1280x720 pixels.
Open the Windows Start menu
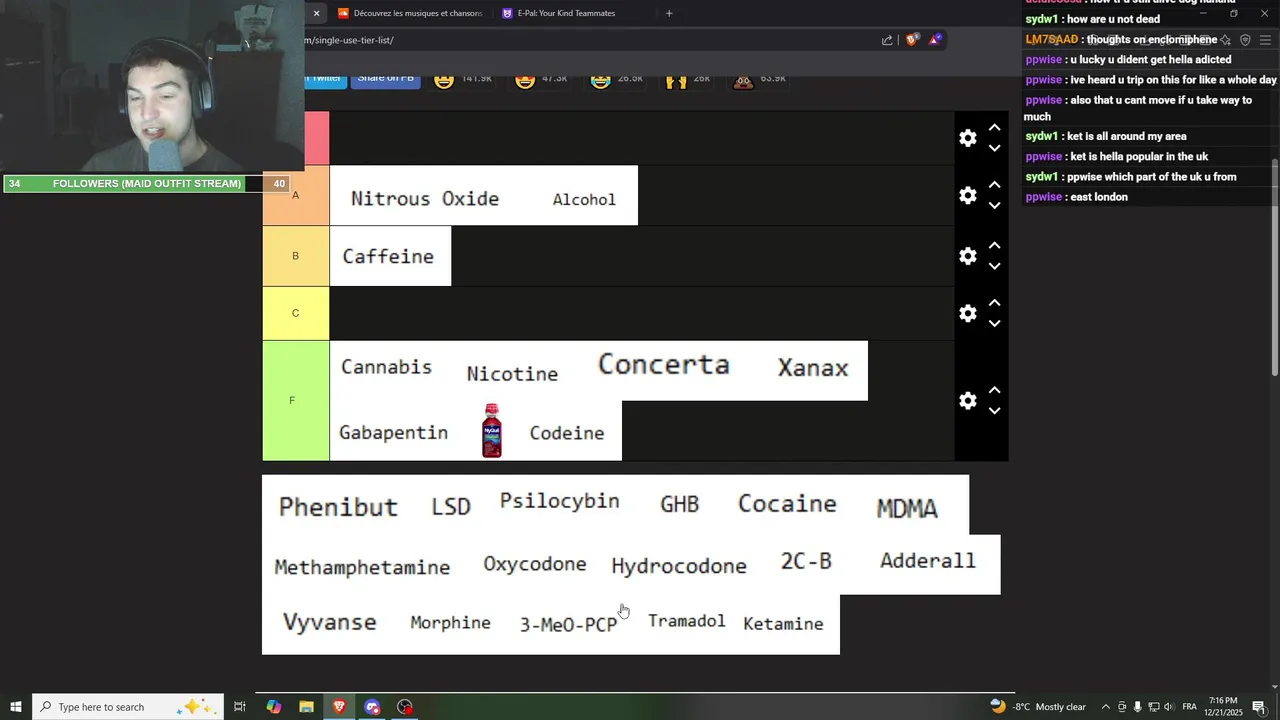click(16, 707)
